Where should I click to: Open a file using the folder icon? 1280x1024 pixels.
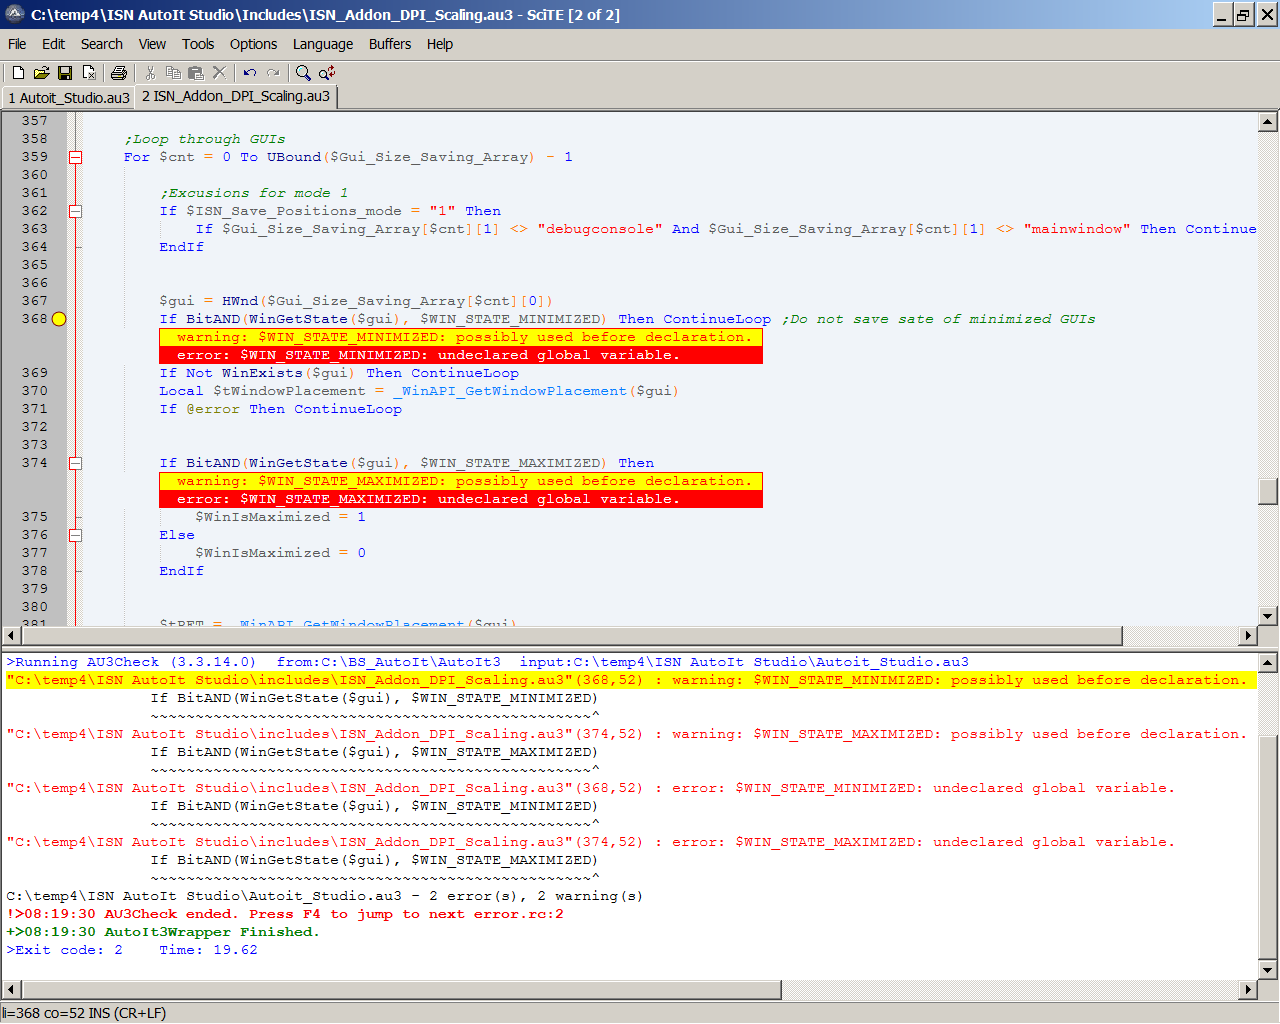pyautogui.click(x=41, y=73)
